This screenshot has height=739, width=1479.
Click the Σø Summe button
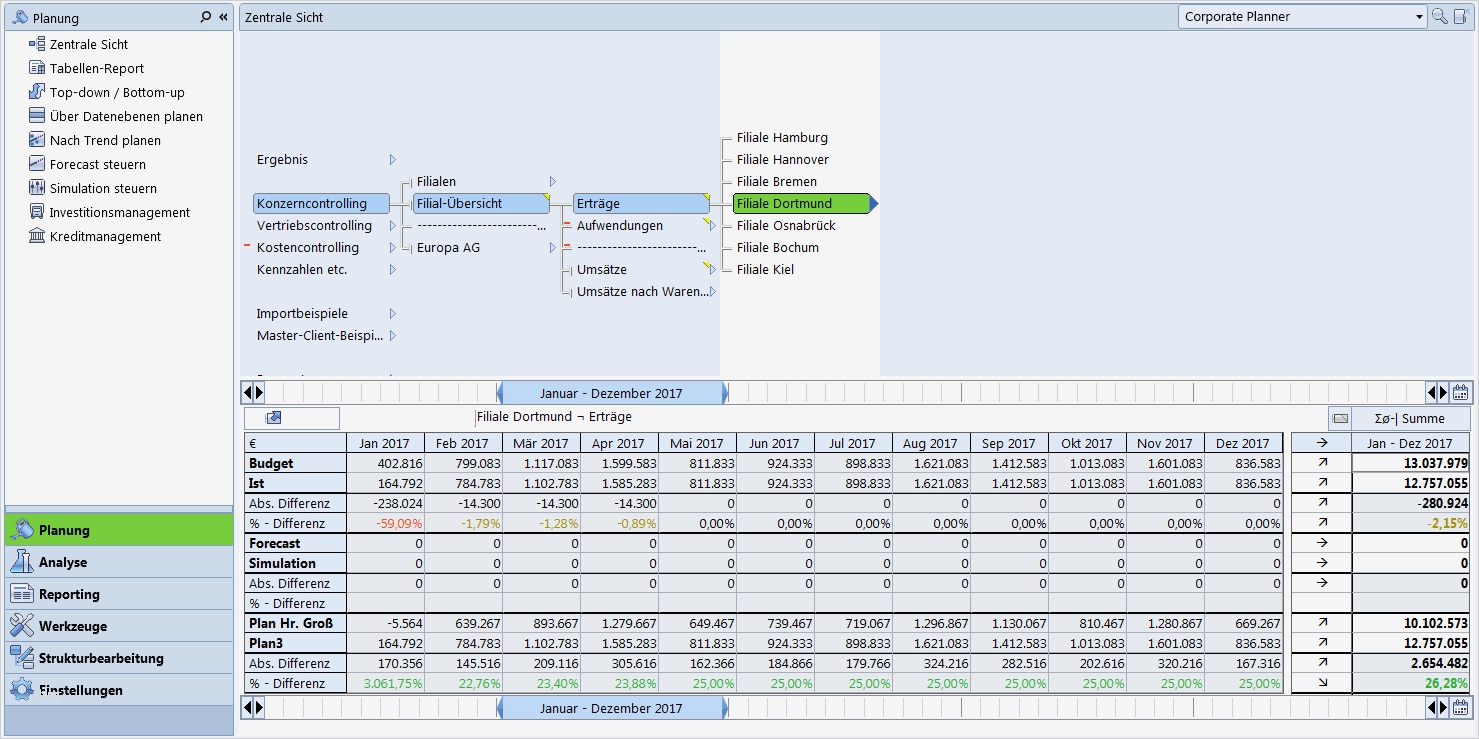1410,418
